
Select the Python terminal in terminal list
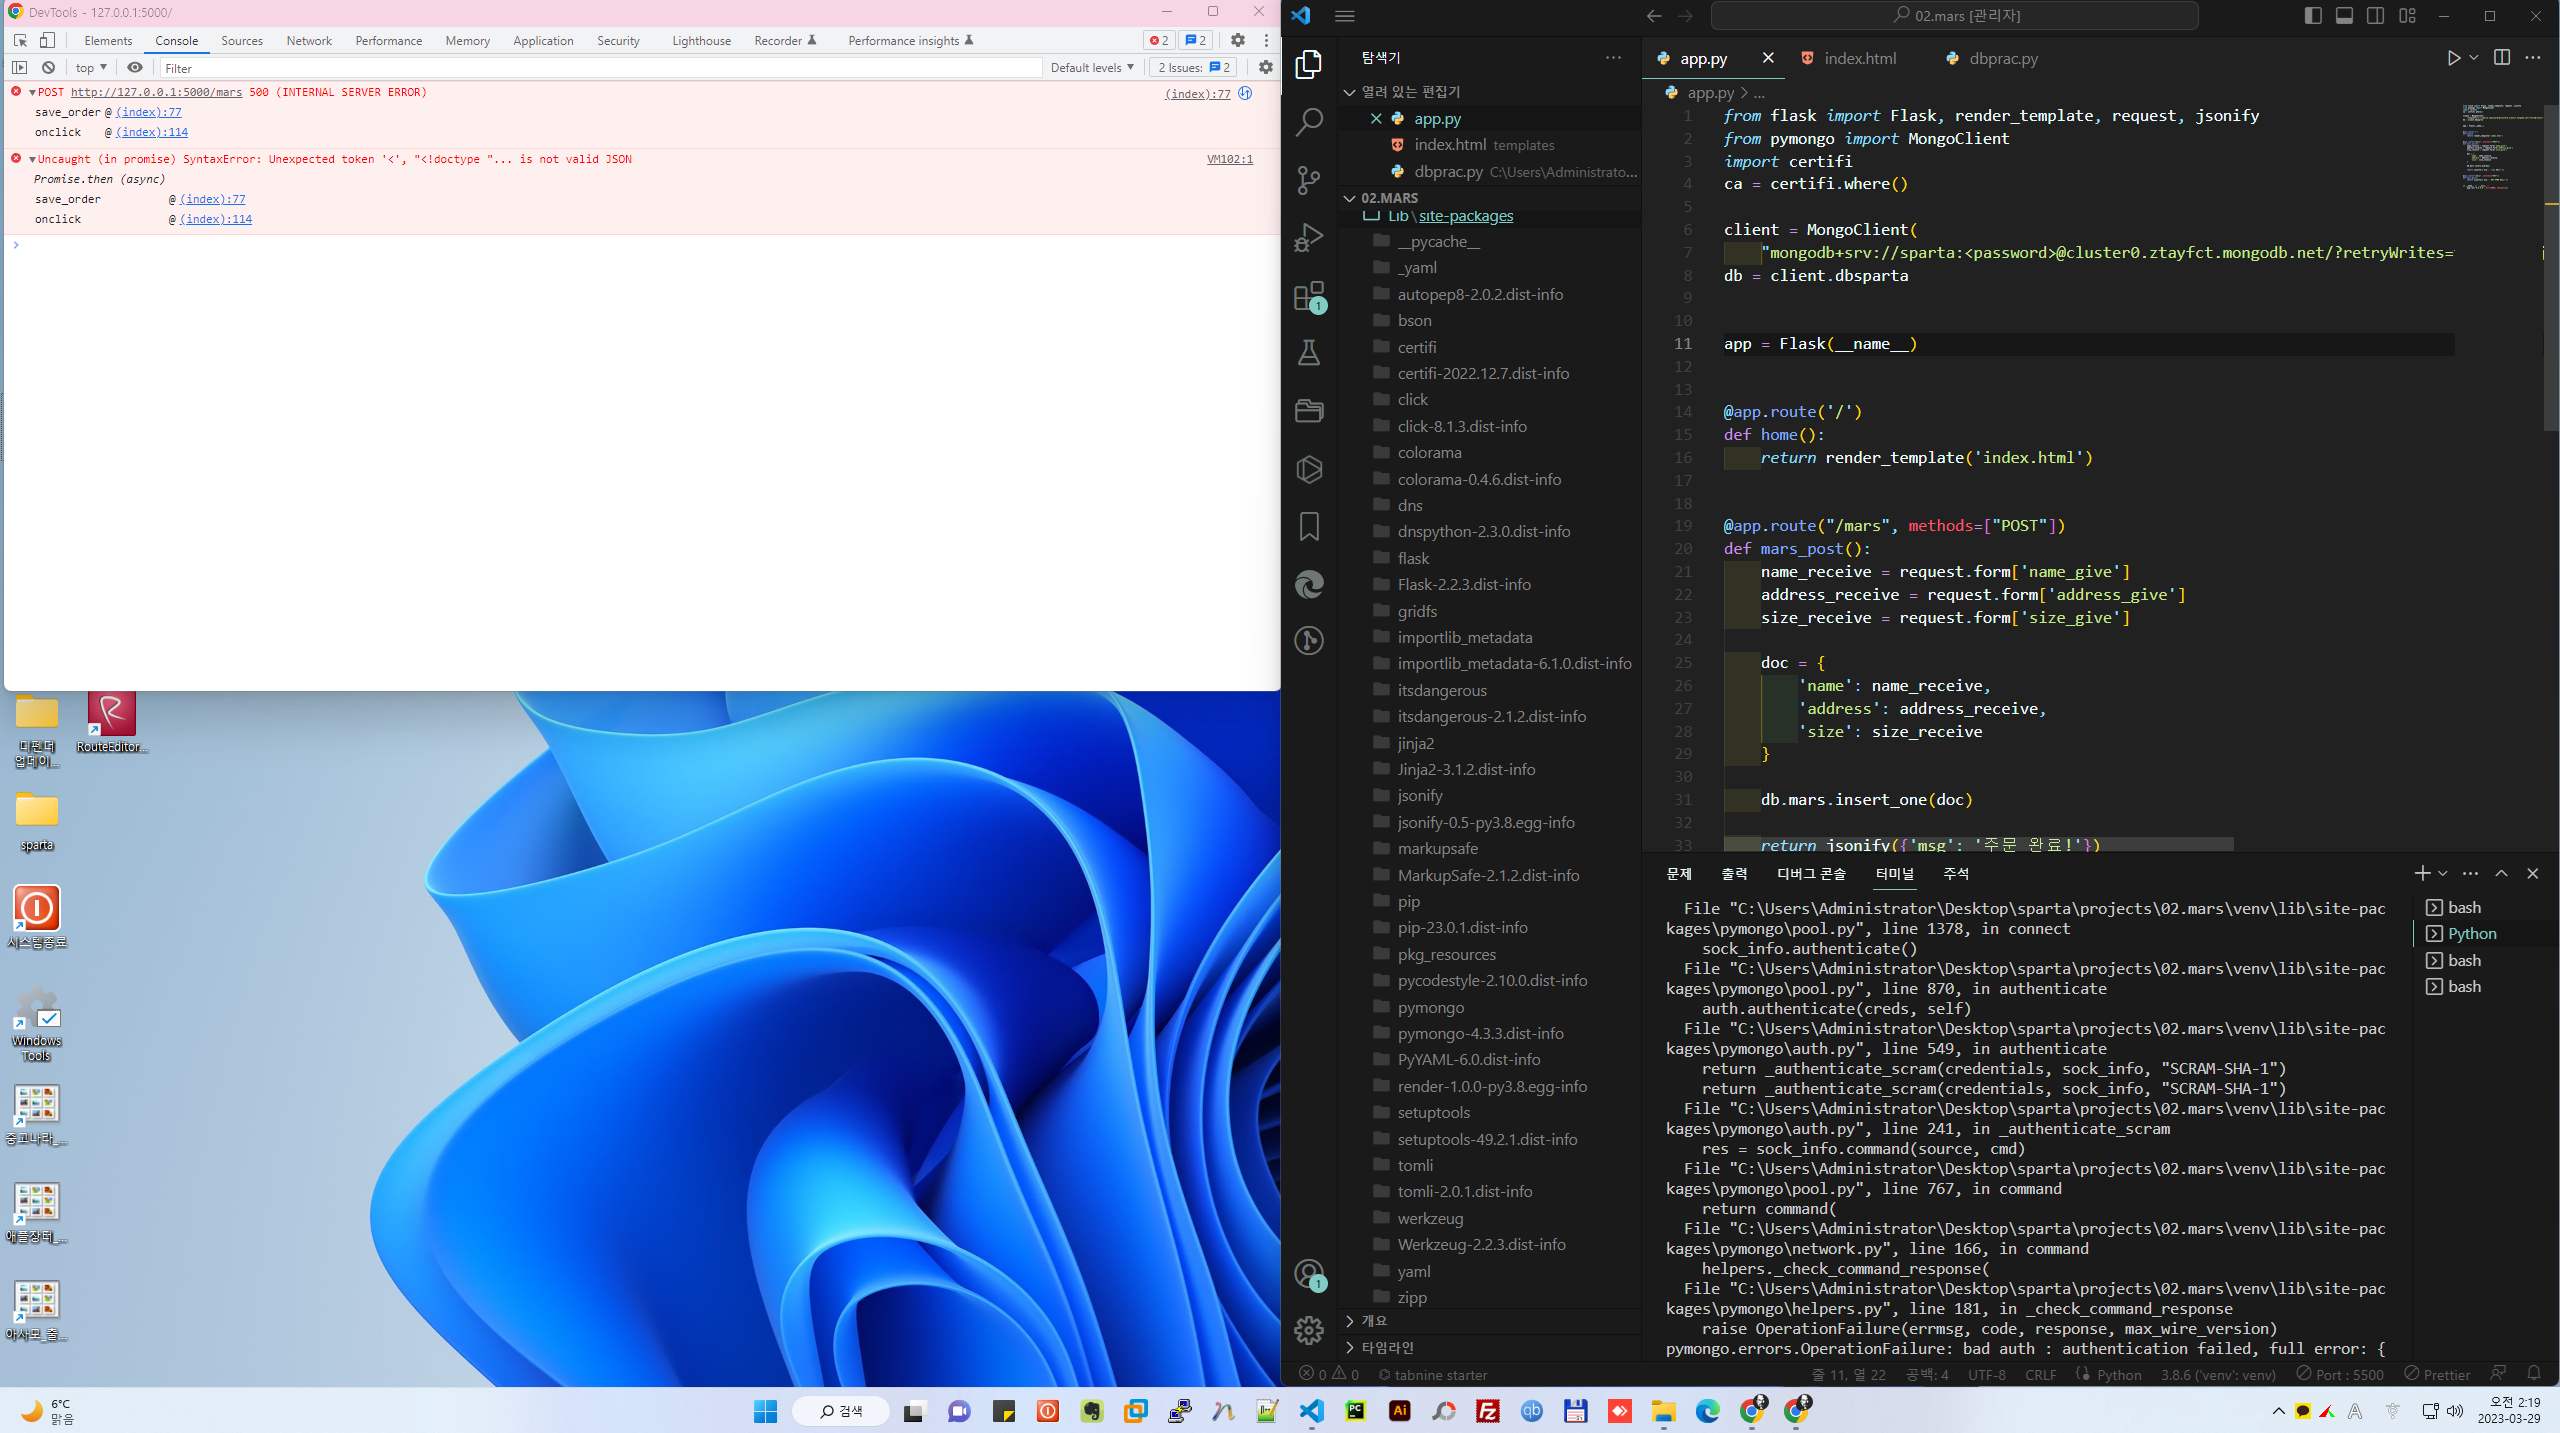point(2472,934)
